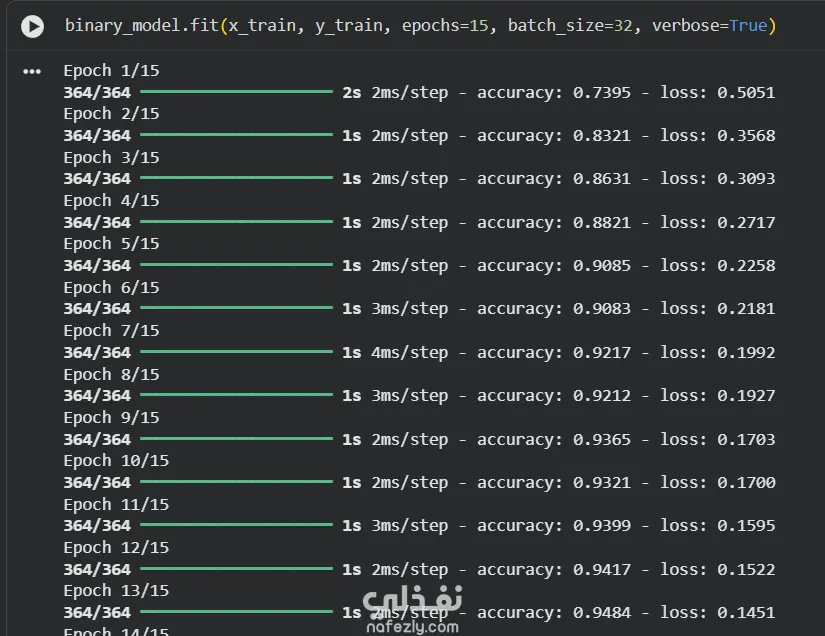The height and width of the screenshot is (636, 825).
Task: Click loss value 0.5051
Action: (x=746, y=93)
